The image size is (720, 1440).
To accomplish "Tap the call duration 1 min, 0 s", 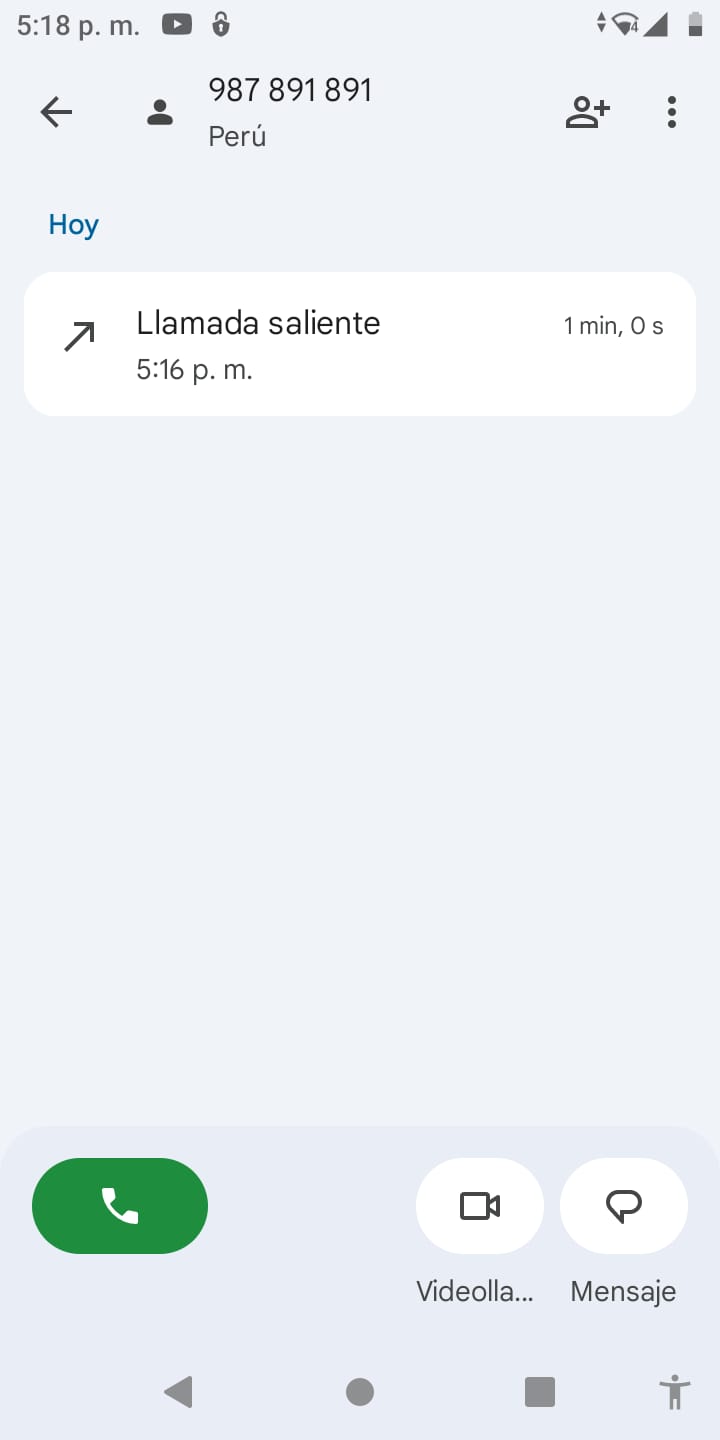I will 613,326.
